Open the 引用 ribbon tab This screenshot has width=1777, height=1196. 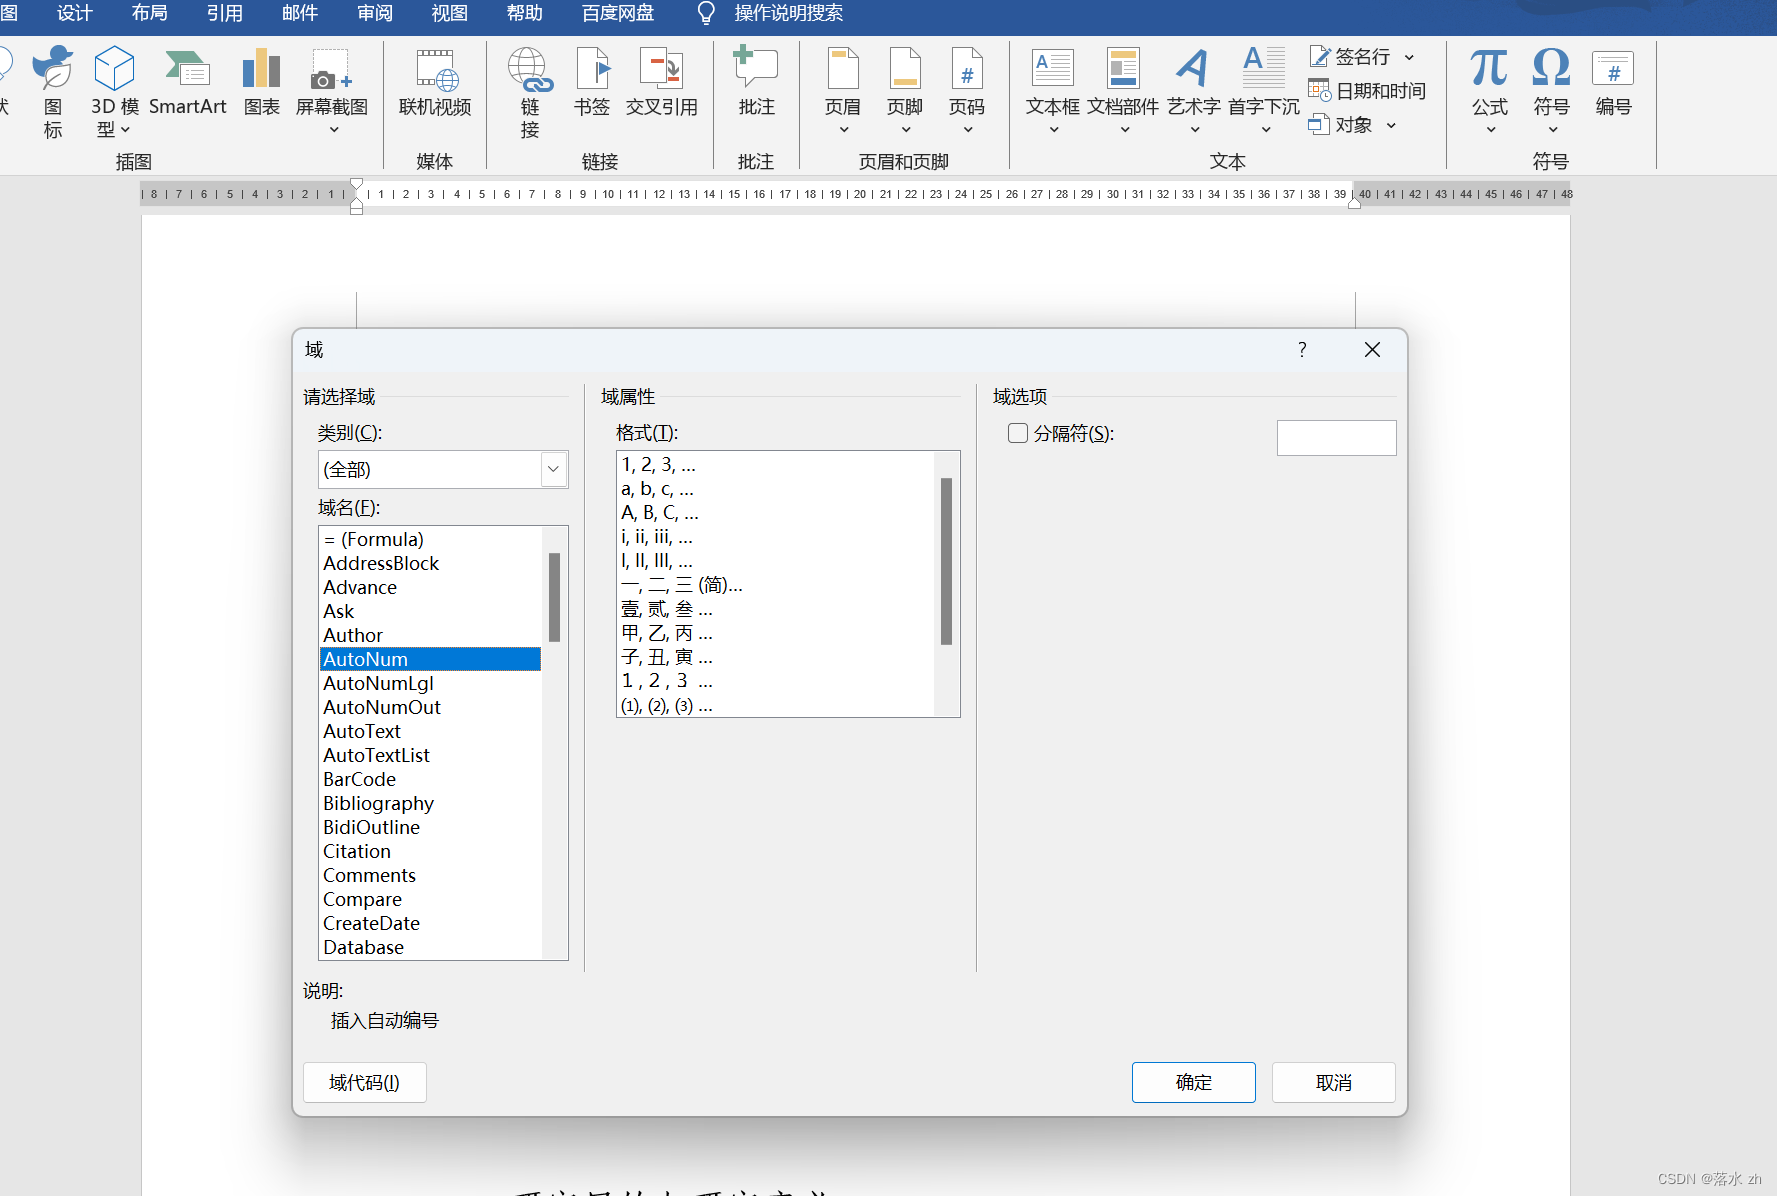tap(225, 13)
